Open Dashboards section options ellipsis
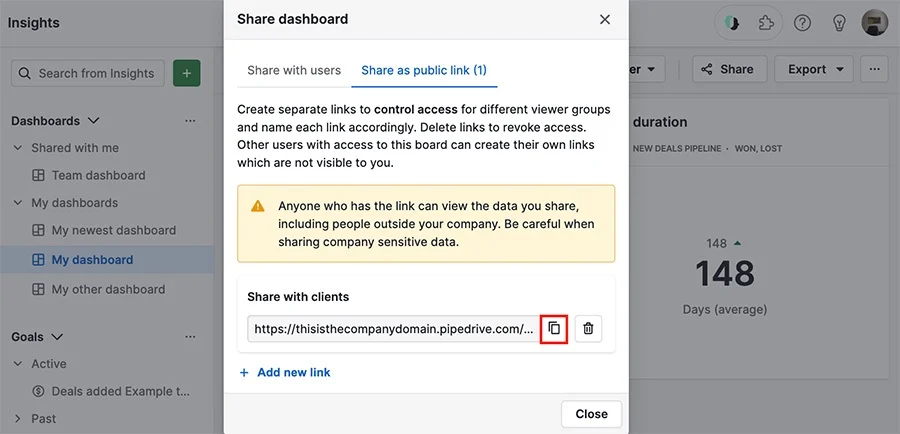The image size is (900, 434). [x=190, y=121]
